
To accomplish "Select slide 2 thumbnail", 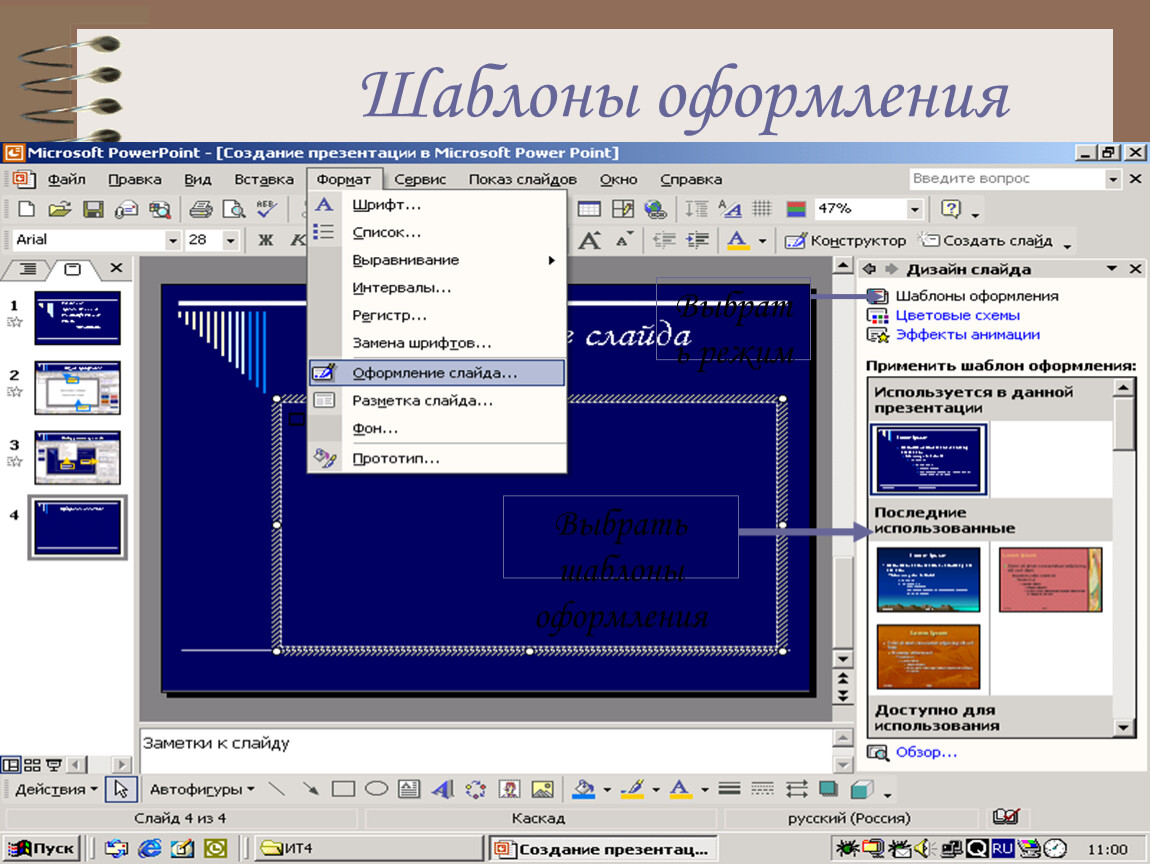I will click(x=77, y=388).
